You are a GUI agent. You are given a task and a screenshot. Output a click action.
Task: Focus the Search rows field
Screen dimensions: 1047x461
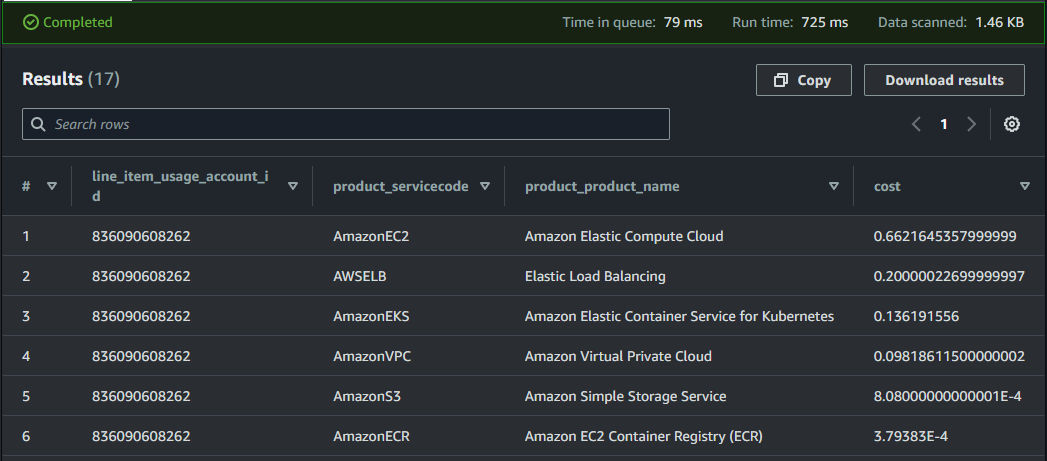tap(346, 124)
